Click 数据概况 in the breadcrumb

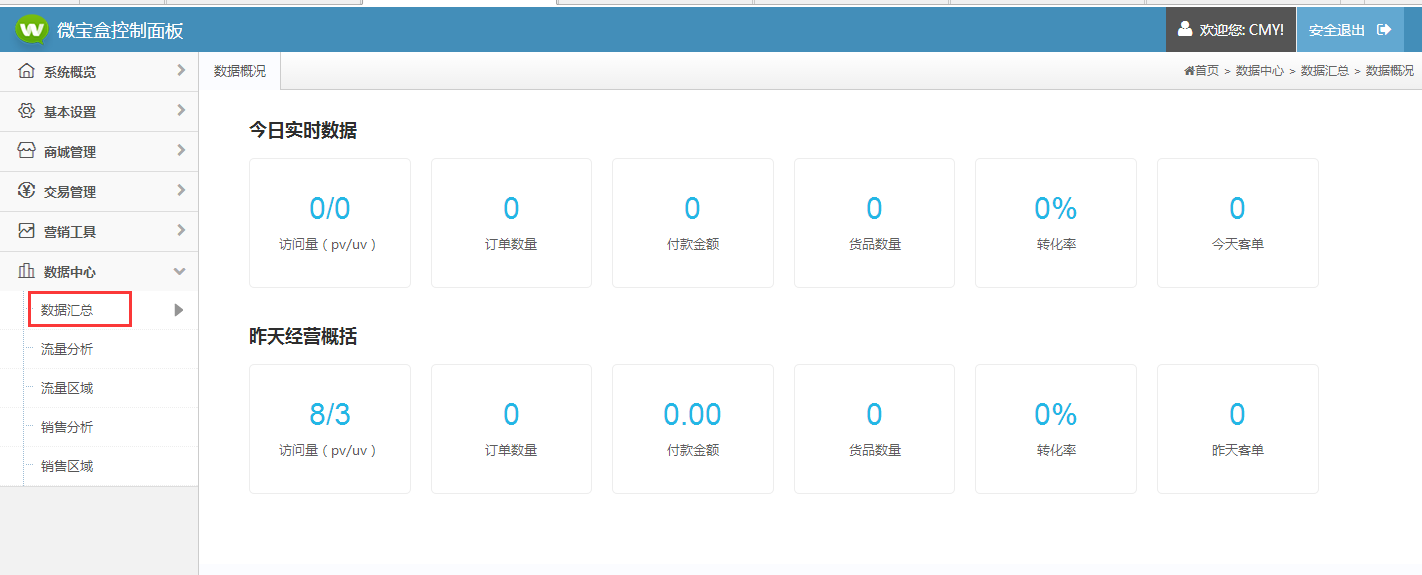(1390, 71)
